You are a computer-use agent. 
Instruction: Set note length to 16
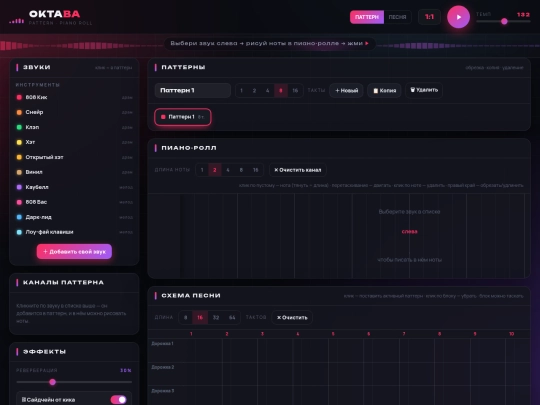pos(256,170)
